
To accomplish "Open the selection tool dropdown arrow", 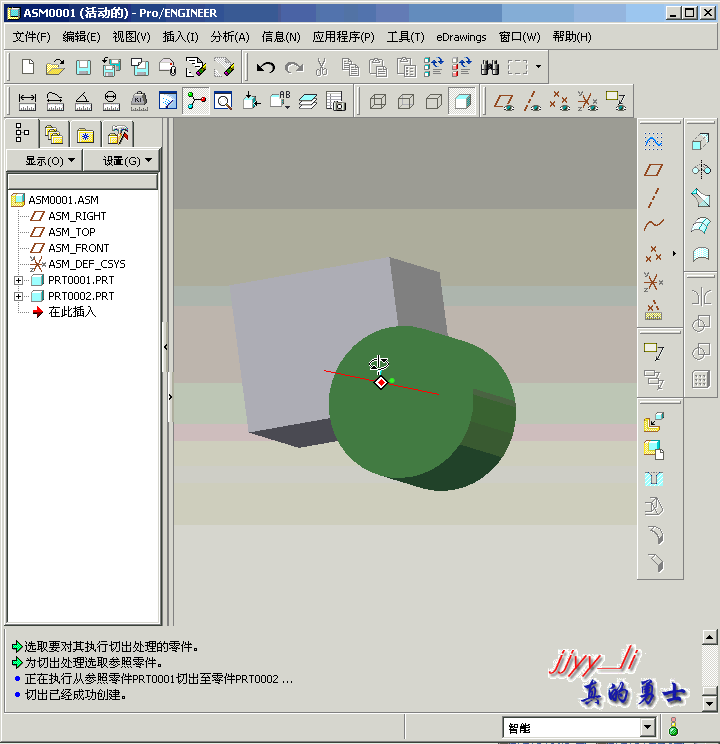I will tap(538, 67).
